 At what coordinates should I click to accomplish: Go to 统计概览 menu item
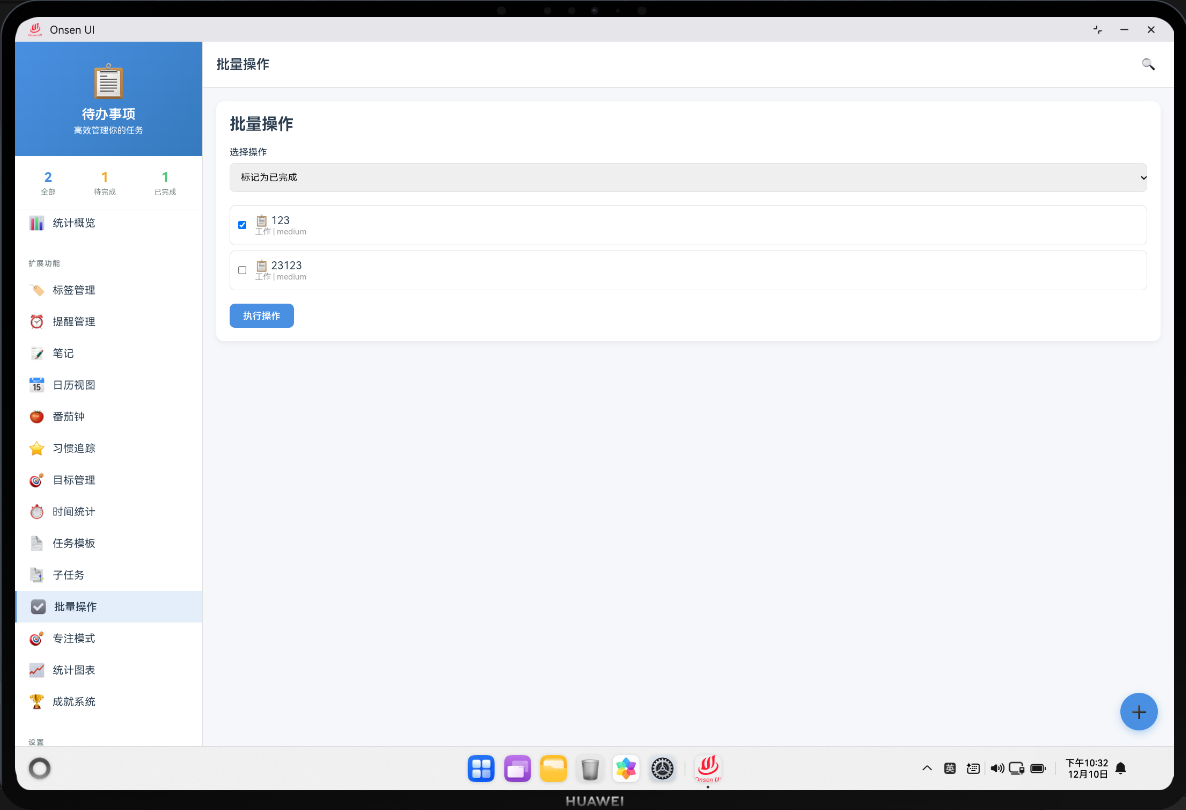(x=109, y=223)
